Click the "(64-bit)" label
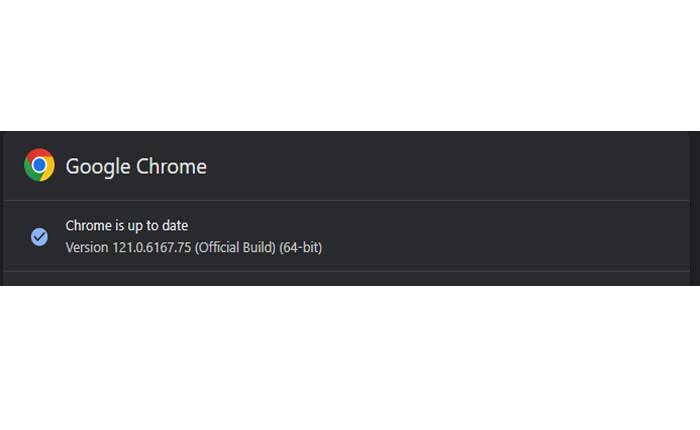This screenshot has height=430, width=700. point(302,246)
